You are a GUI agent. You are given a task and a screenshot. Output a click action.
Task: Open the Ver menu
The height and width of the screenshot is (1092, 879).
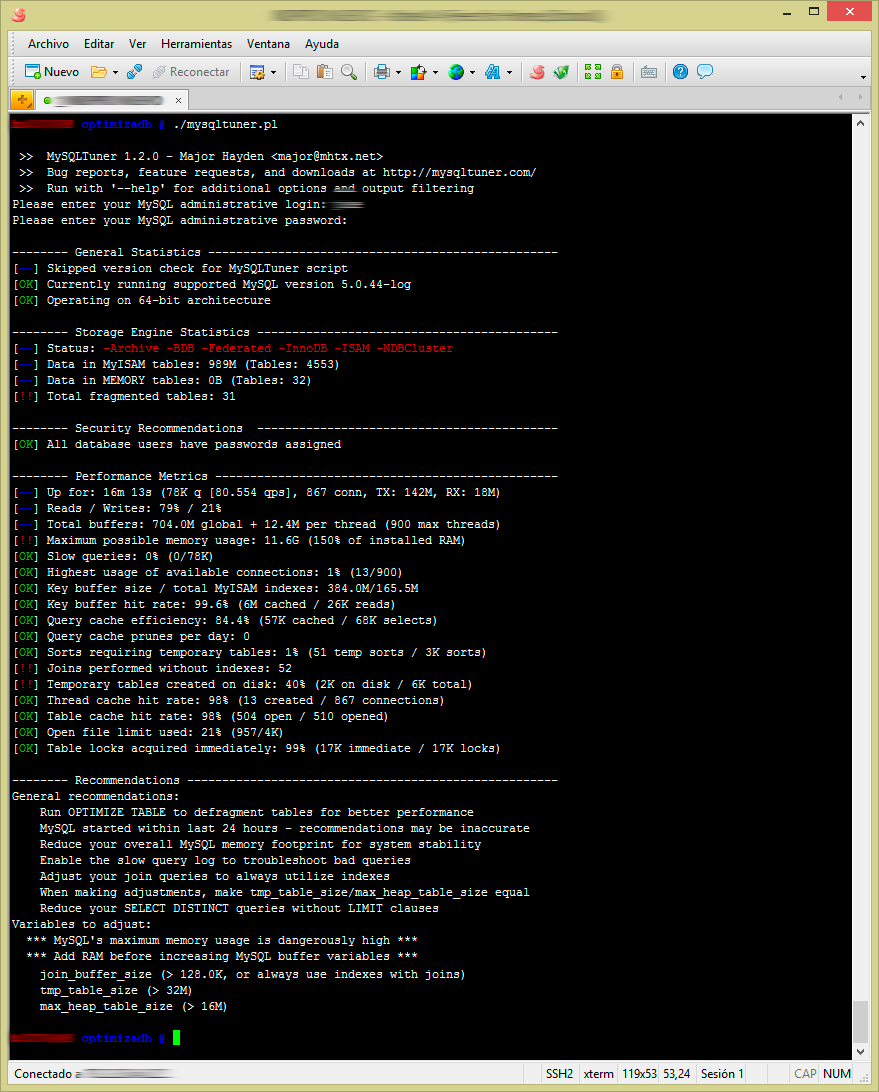click(137, 44)
